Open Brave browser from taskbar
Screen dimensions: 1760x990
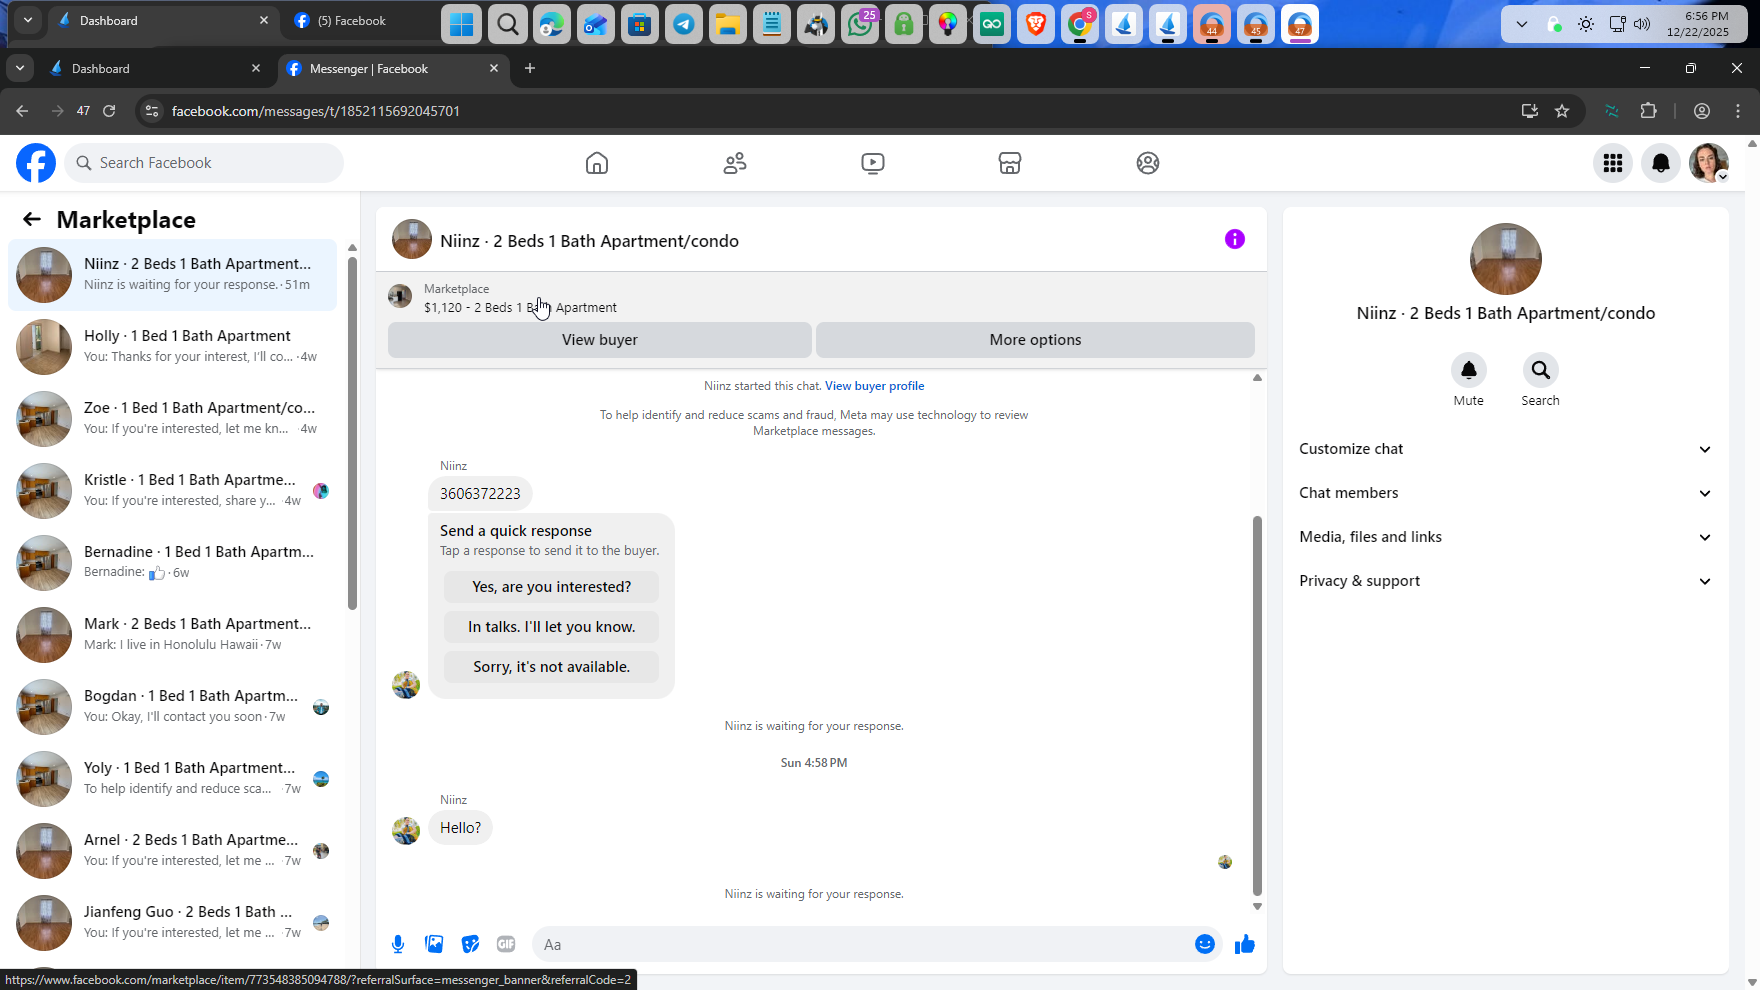click(1036, 24)
